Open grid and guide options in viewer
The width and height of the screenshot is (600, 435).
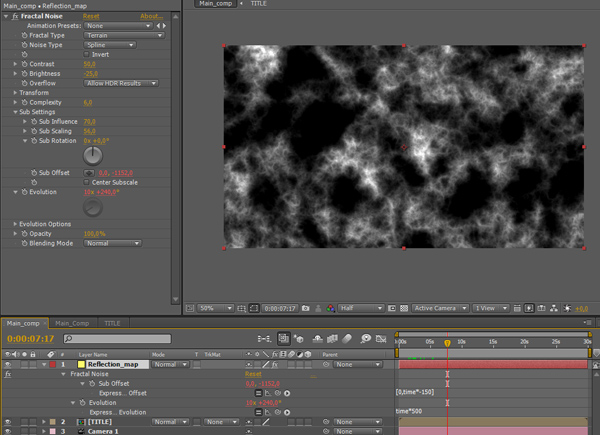241,308
